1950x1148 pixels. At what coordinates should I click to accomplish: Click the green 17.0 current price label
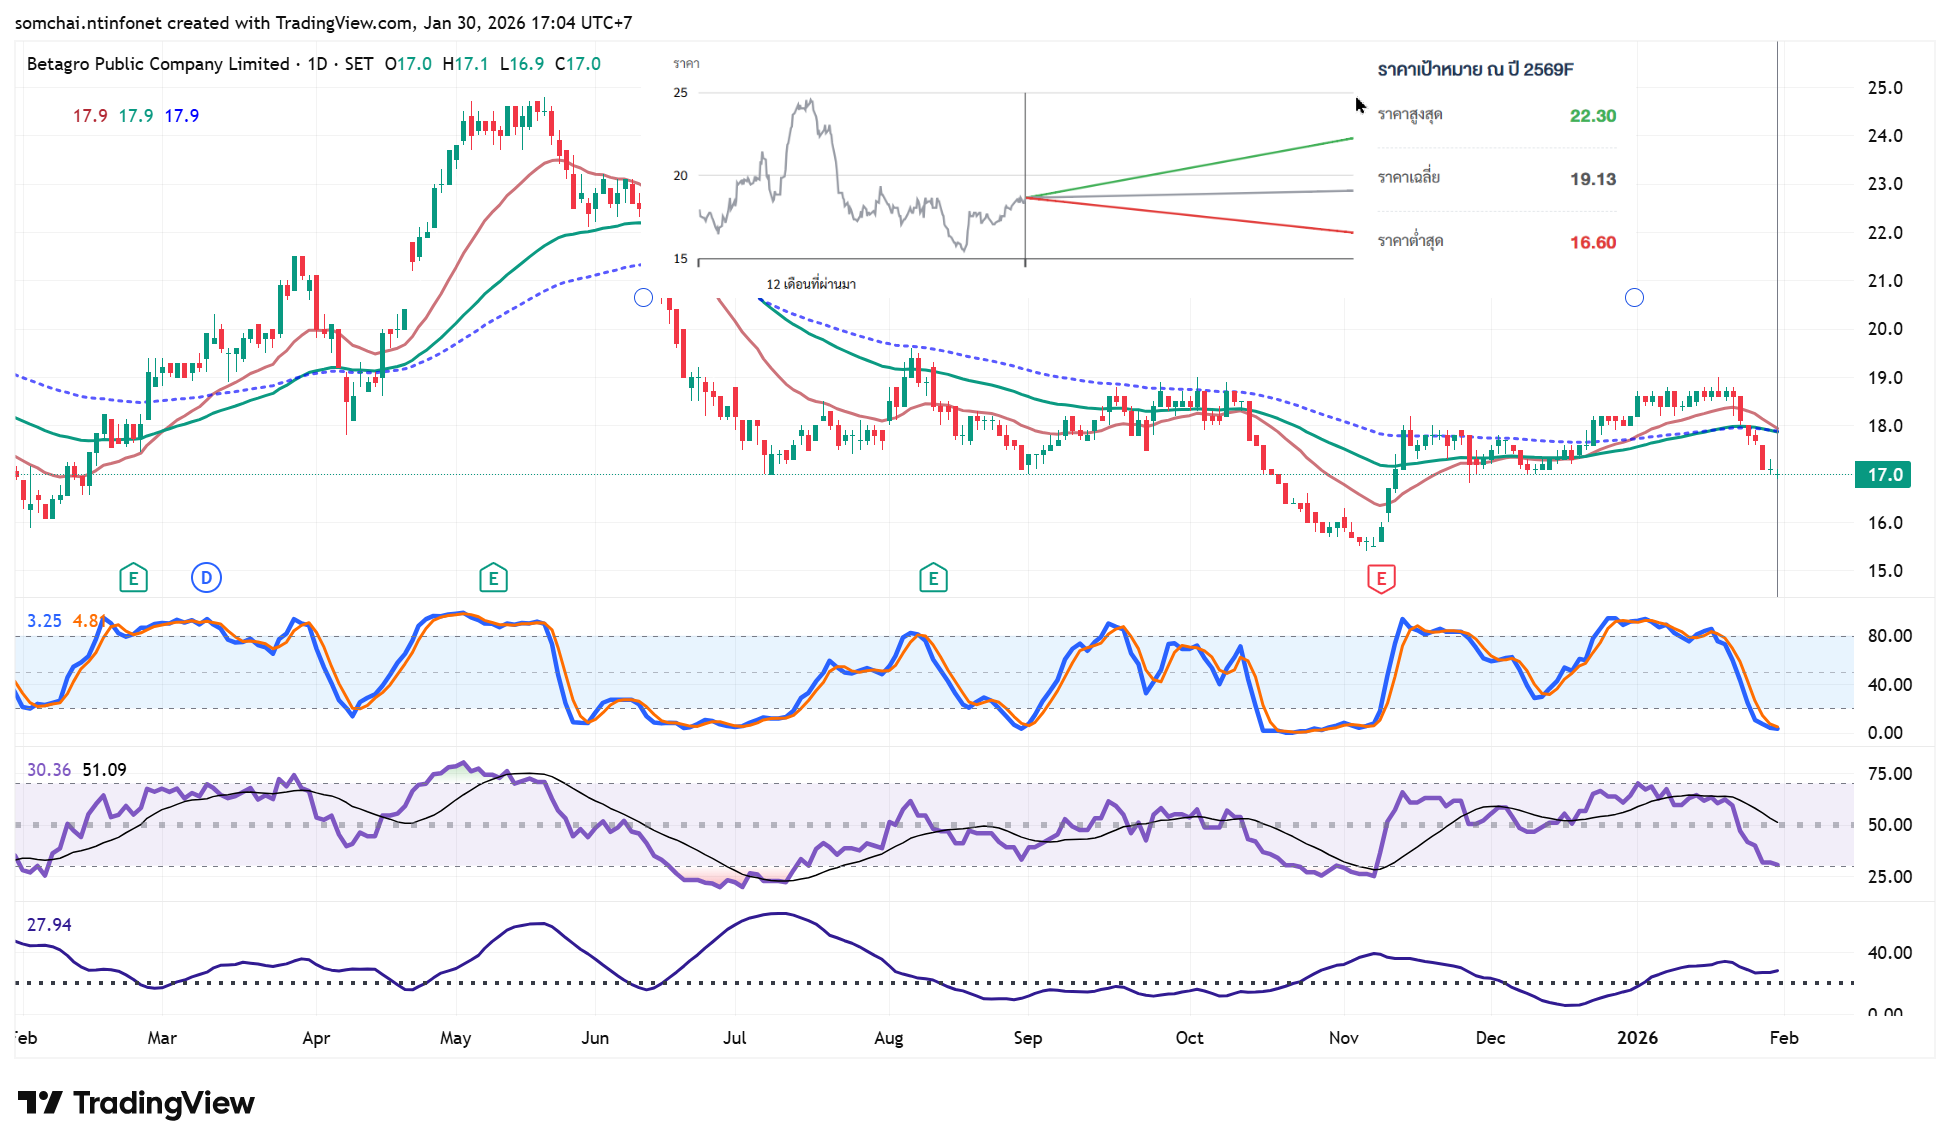(x=1883, y=475)
